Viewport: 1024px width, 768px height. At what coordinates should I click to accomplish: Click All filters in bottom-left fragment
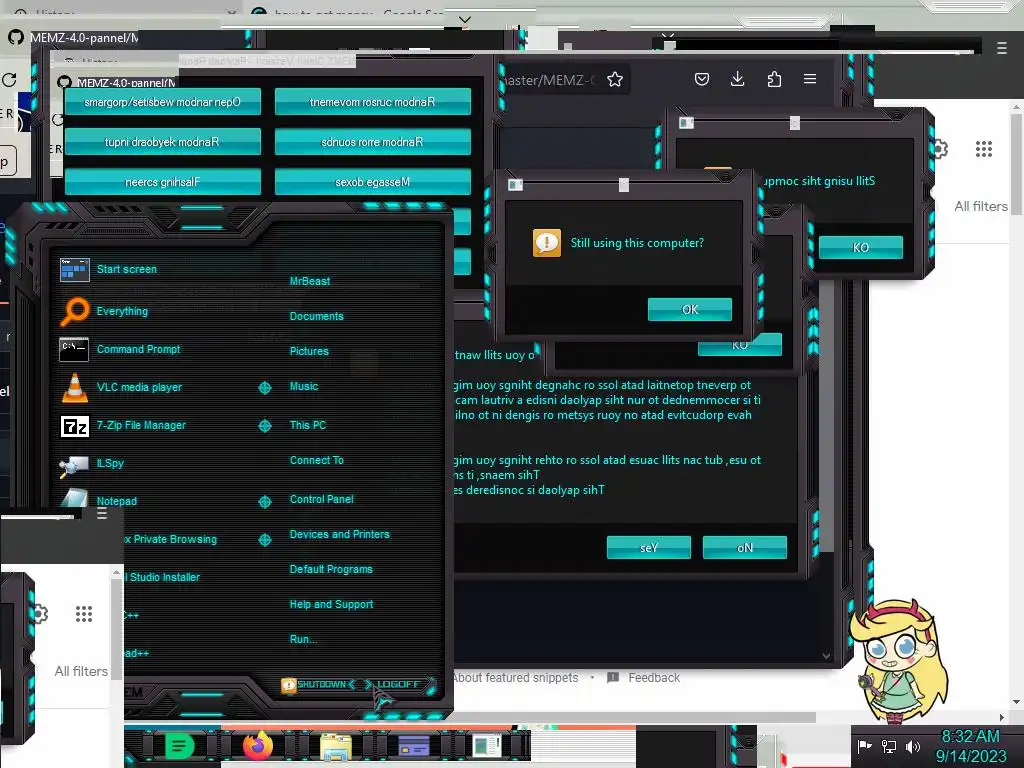81,671
